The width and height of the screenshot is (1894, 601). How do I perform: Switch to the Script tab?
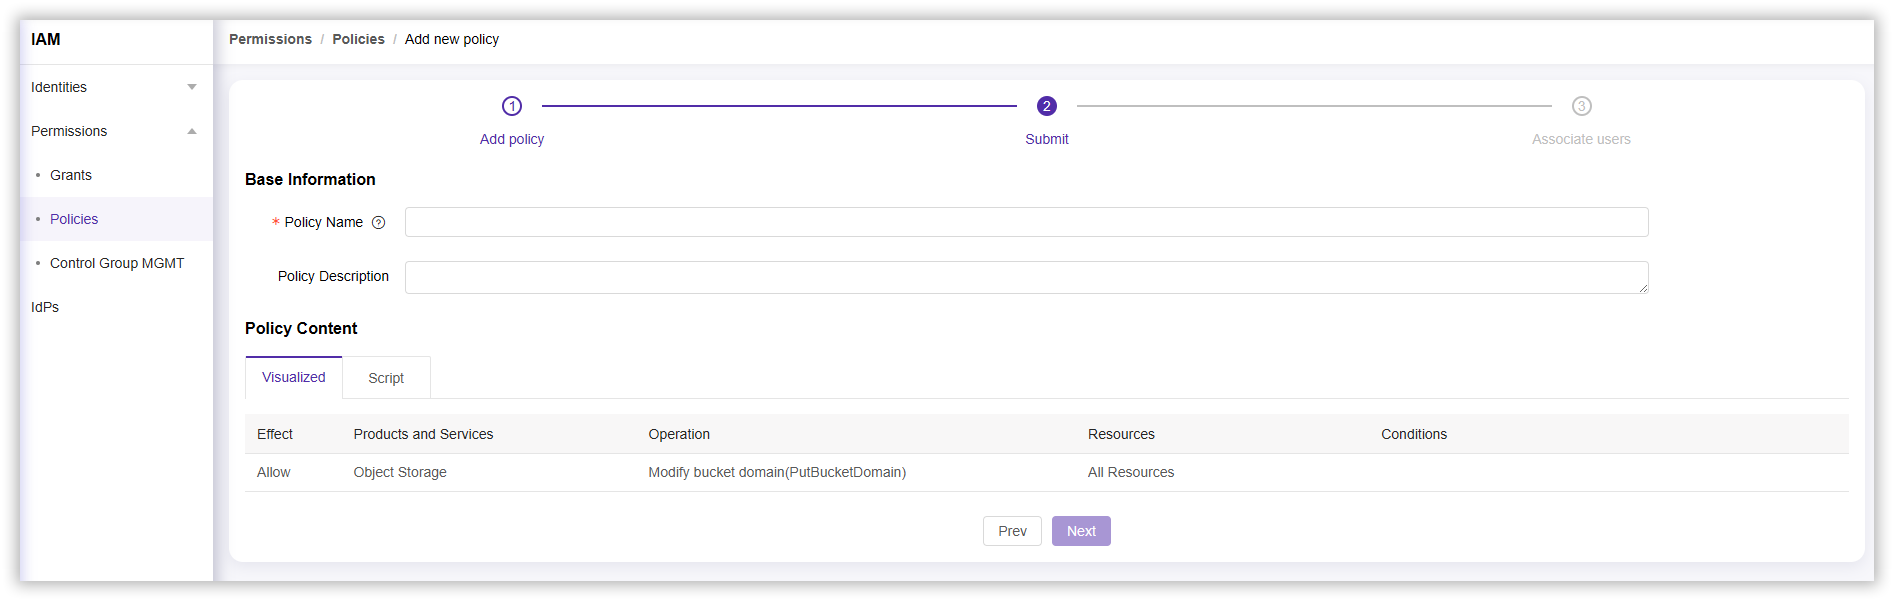[x=386, y=378]
